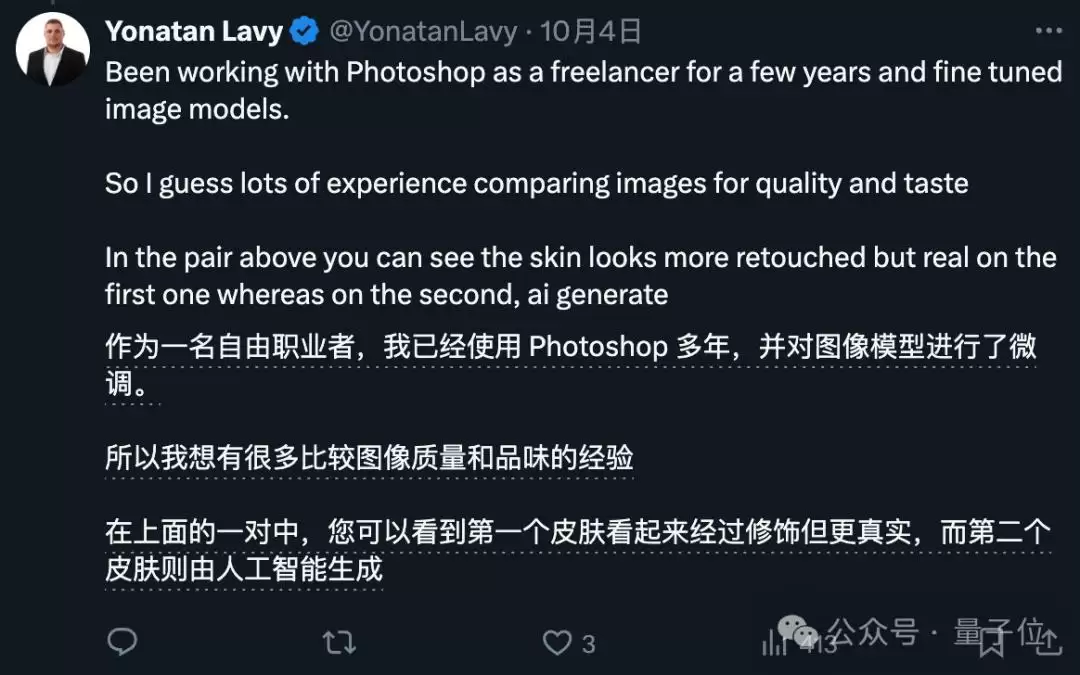Image resolution: width=1080 pixels, height=675 pixels.
Task: Click the like count showing 3
Action: point(588,644)
